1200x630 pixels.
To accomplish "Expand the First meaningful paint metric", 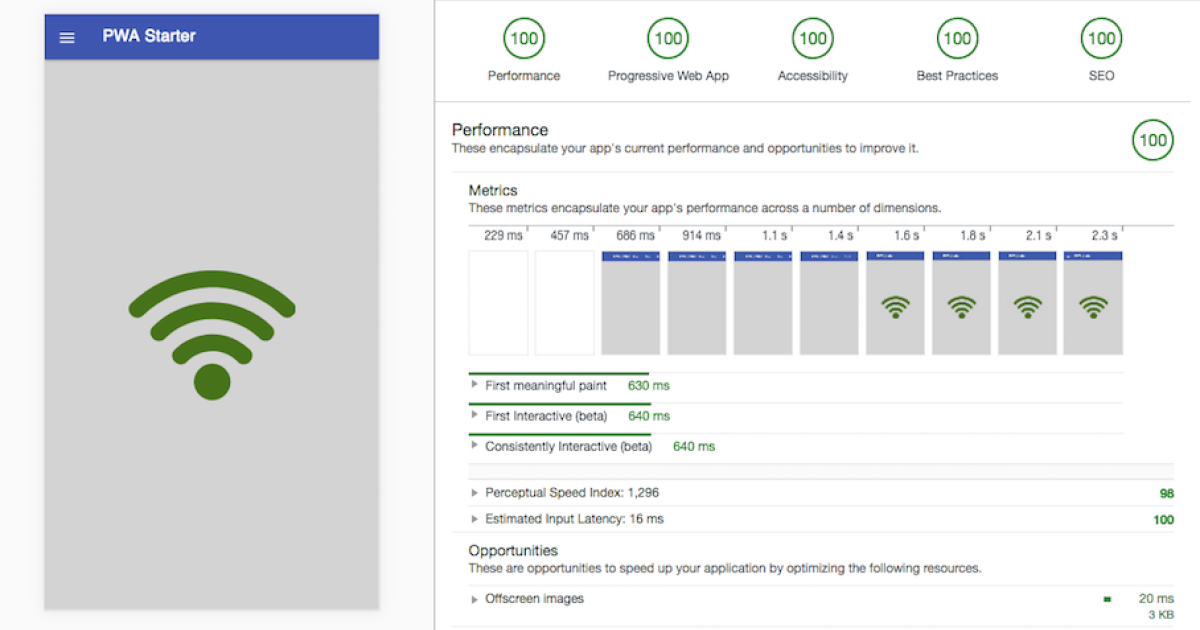I will [x=475, y=385].
